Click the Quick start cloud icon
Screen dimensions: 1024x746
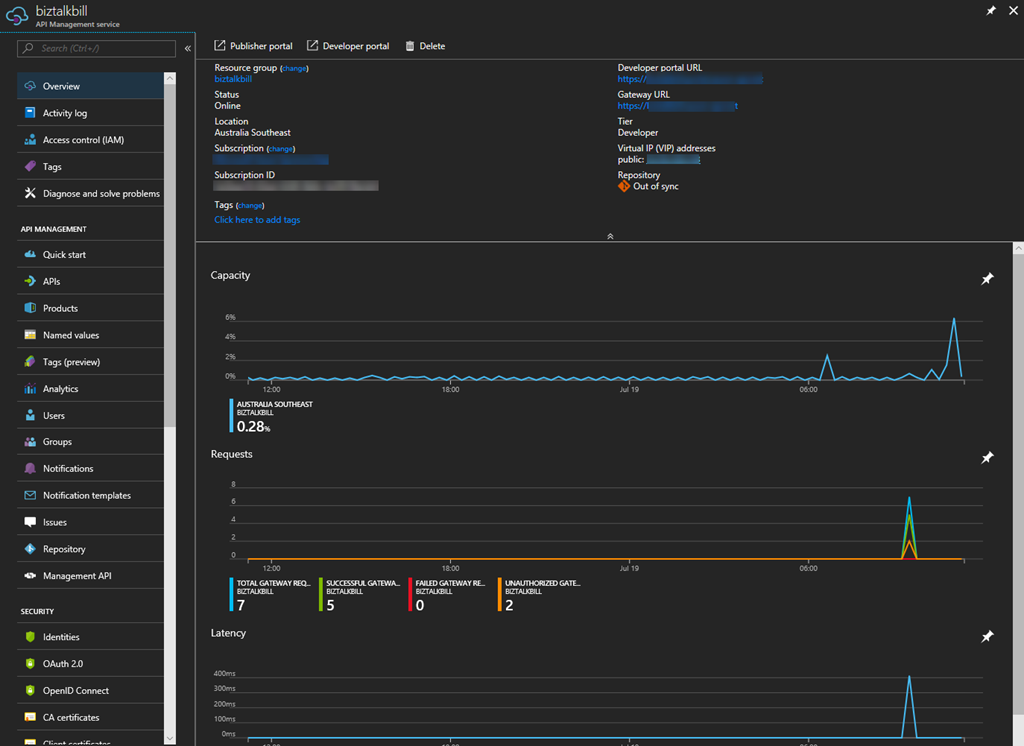[30, 255]
